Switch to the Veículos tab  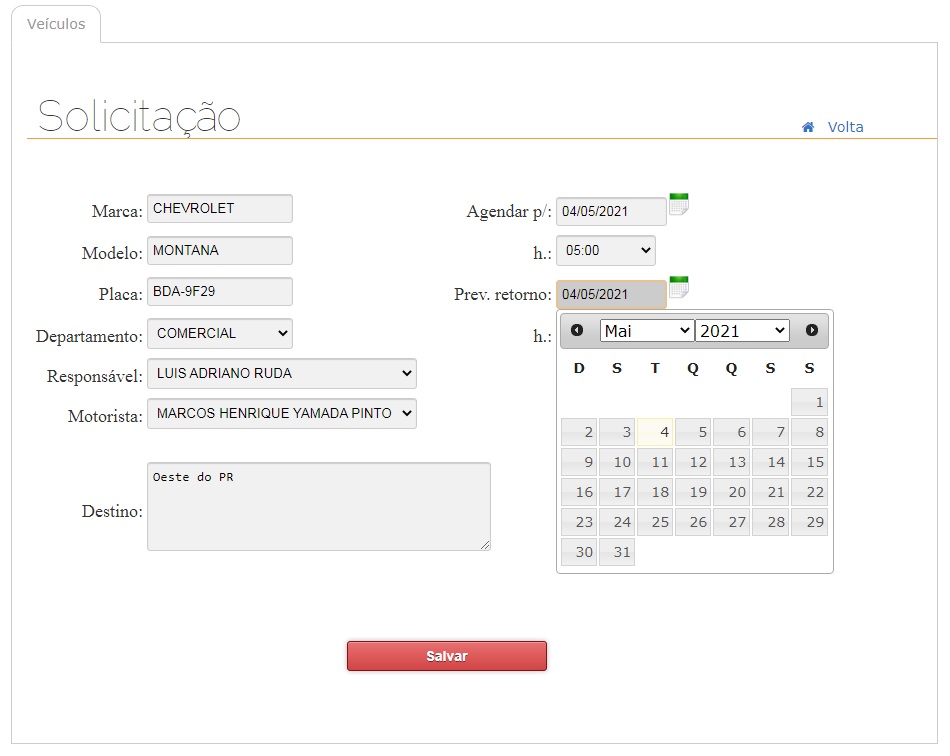(x=56, y=24)
